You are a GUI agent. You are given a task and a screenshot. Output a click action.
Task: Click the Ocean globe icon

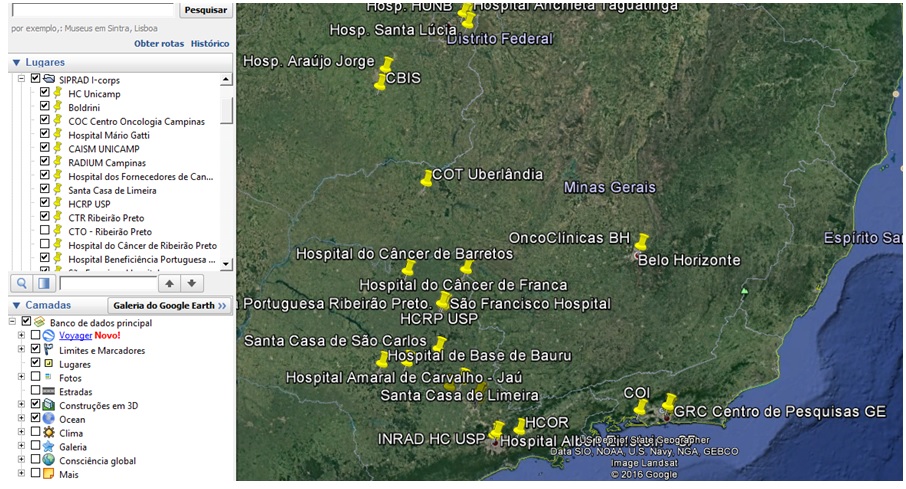[x=49, y=419]
